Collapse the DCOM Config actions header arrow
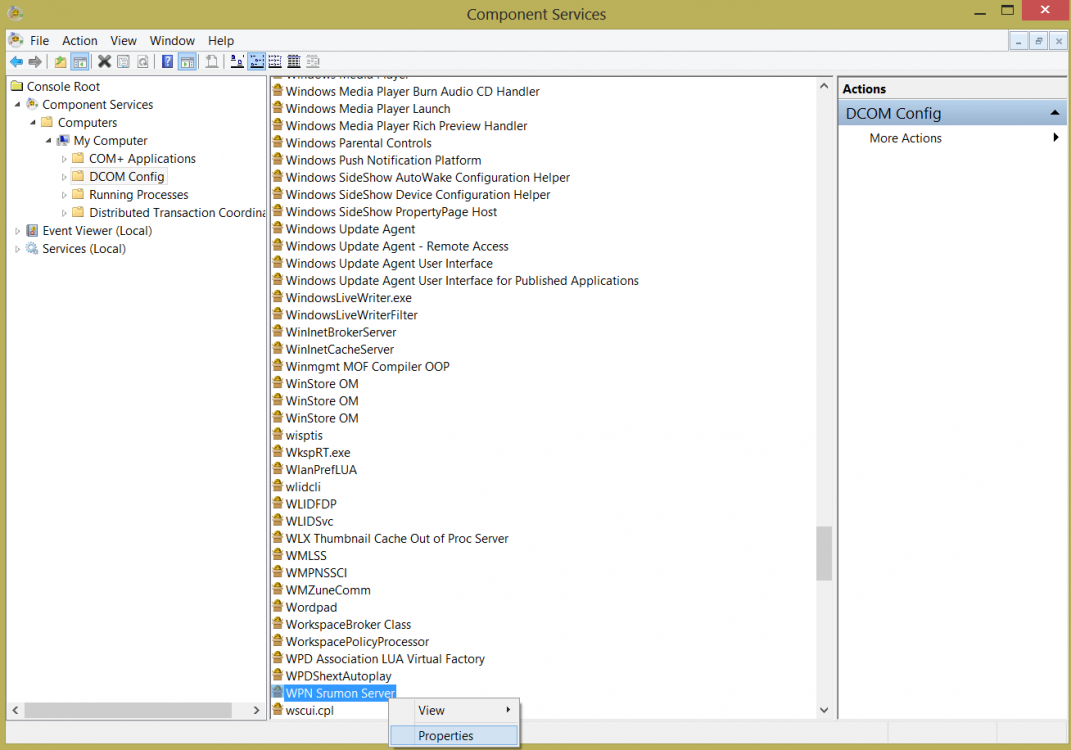This screenshot has width=1071, height=750. [x=1055, y=113]
